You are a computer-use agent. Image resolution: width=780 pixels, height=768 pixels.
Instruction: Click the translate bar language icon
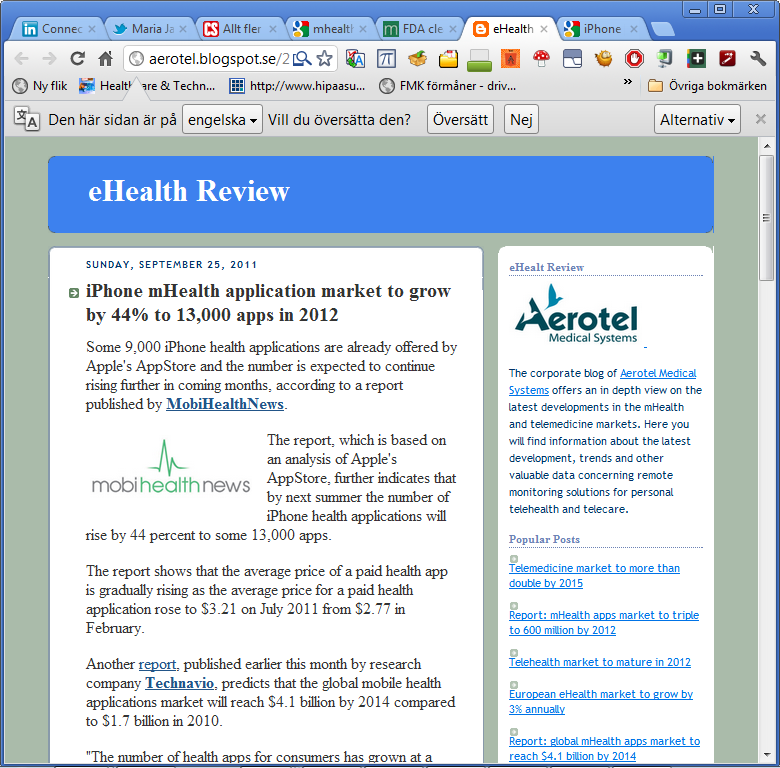[26, 119]
